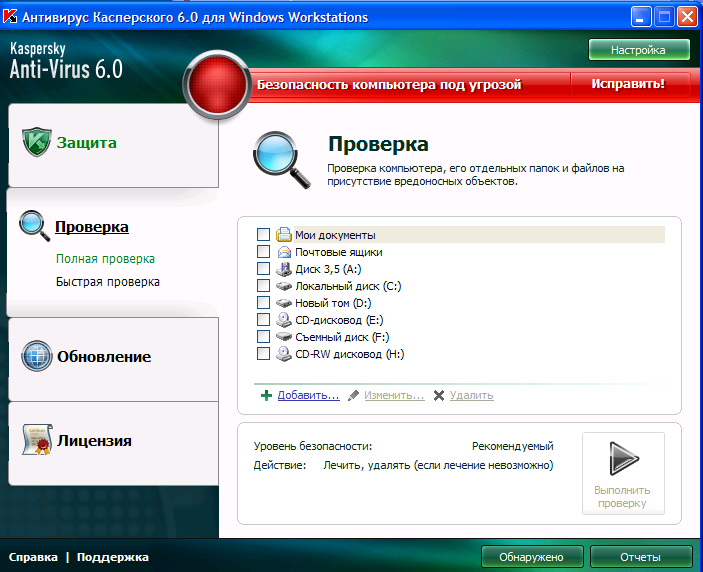Click the Изменить... link
The image size is (703, 572).
[x=394, y=395]
